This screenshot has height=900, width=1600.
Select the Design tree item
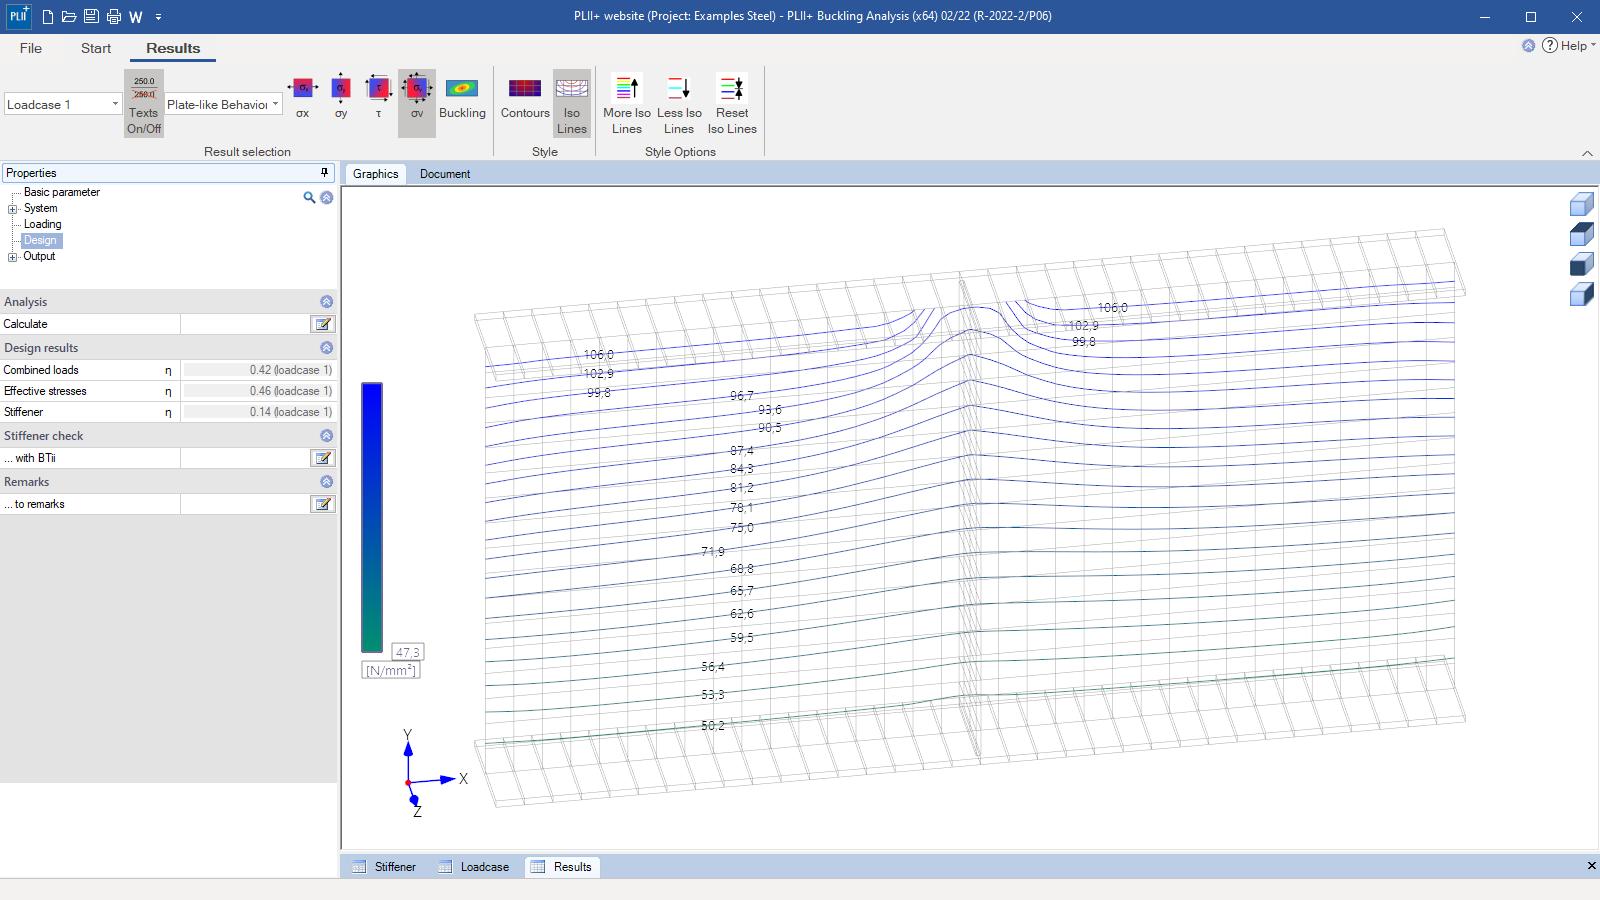pyautogui.click(x=41, y=240)
